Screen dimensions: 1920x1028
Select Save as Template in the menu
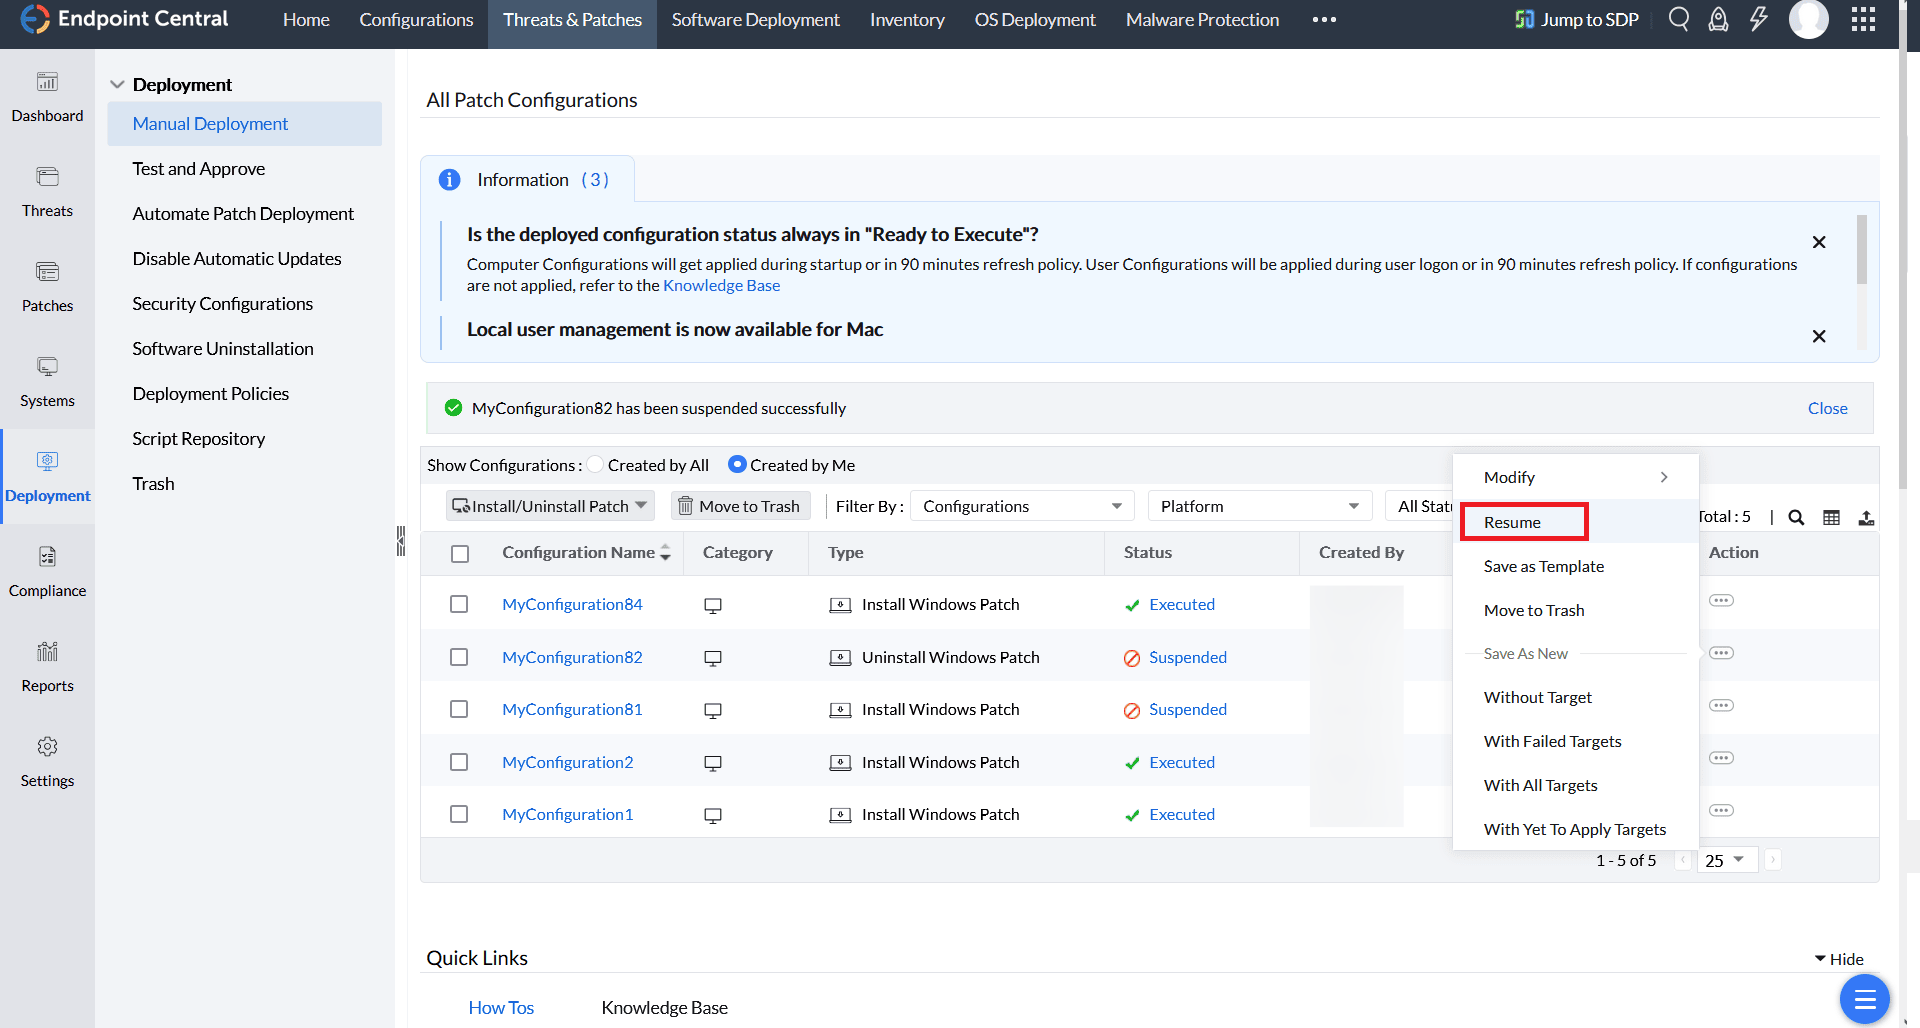point(1543,566)
